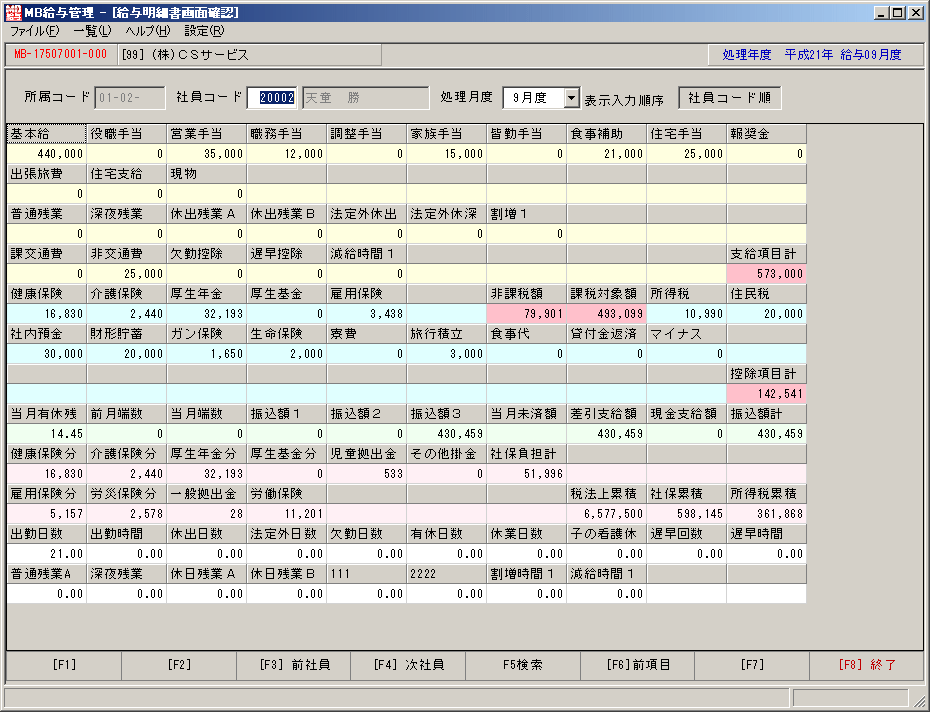
Task: Open the ヘルプ(H) menu
Action: pos(147,31)
